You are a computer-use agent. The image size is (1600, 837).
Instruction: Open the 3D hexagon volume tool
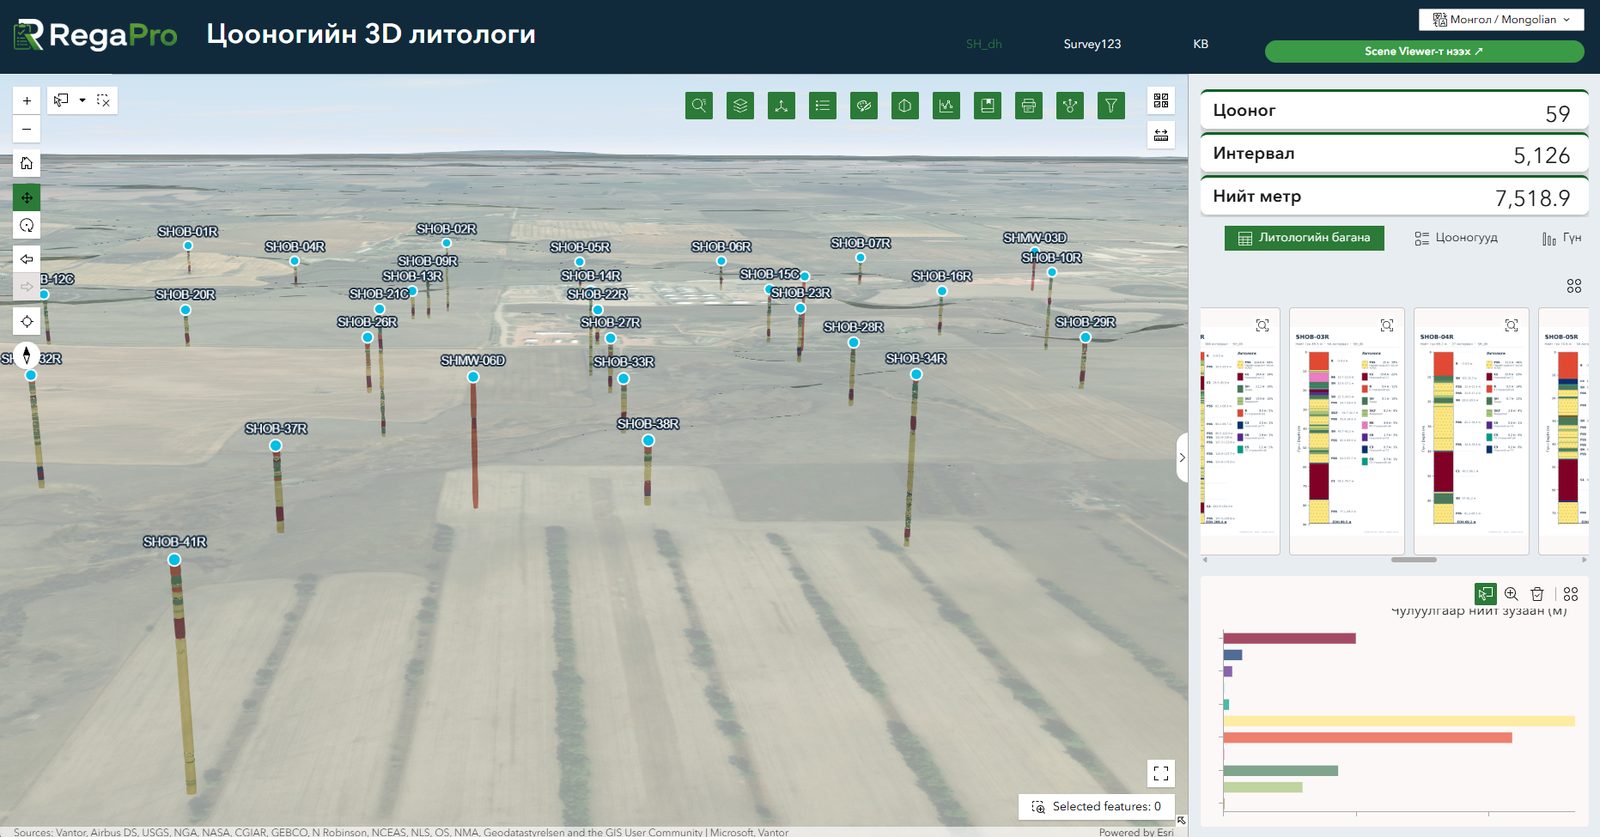tap(905, 105)
